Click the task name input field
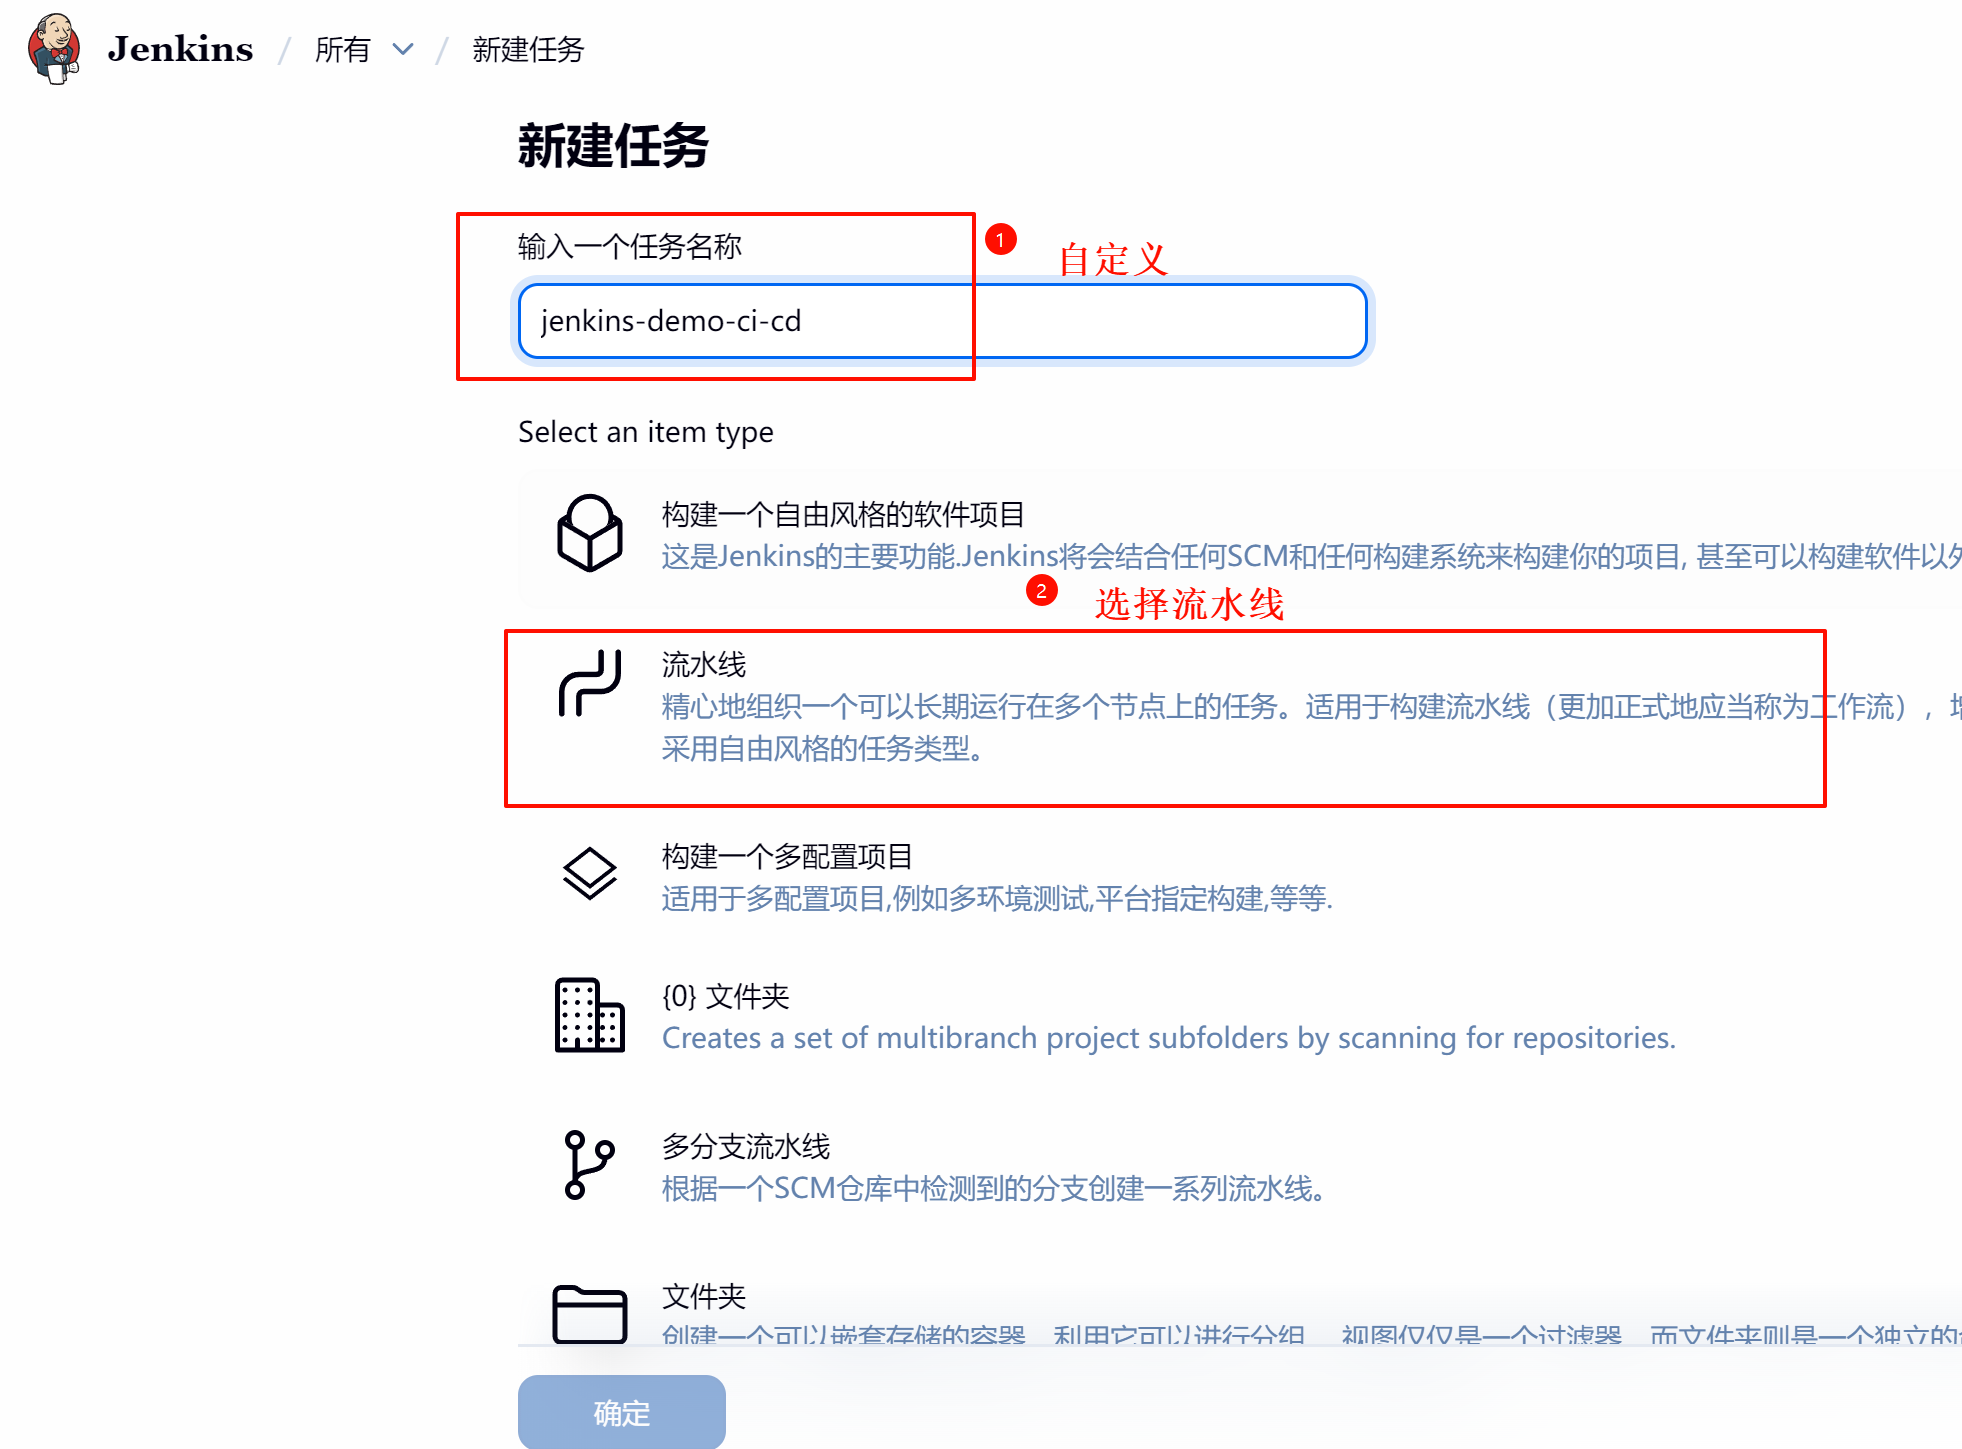This screenshot has width=1962, height=1449. click(x=942, y=321)
